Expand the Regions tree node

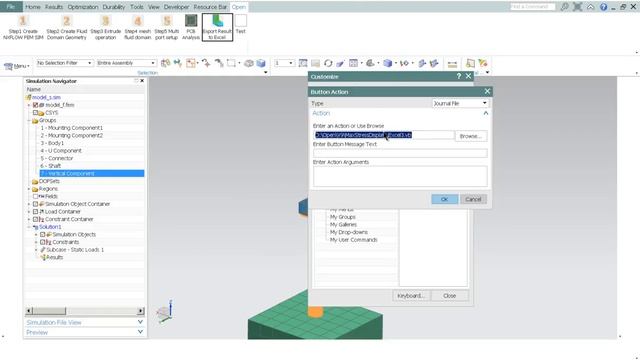tap(29, 189)
